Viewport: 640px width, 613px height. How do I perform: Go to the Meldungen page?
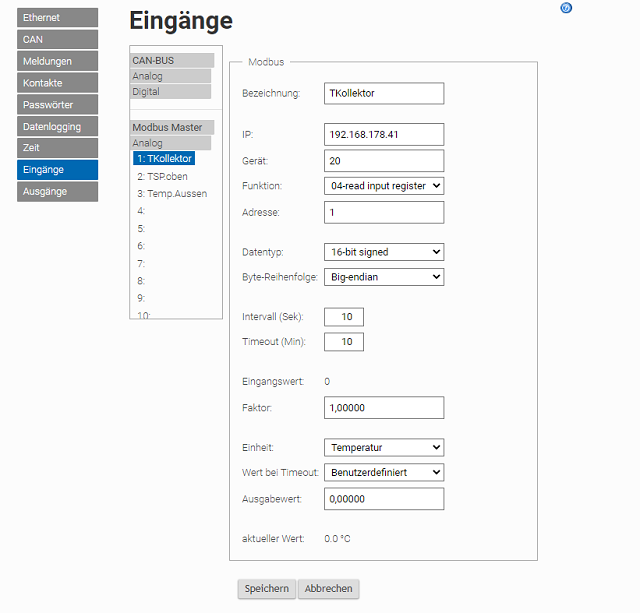click(x=57, y=61)
